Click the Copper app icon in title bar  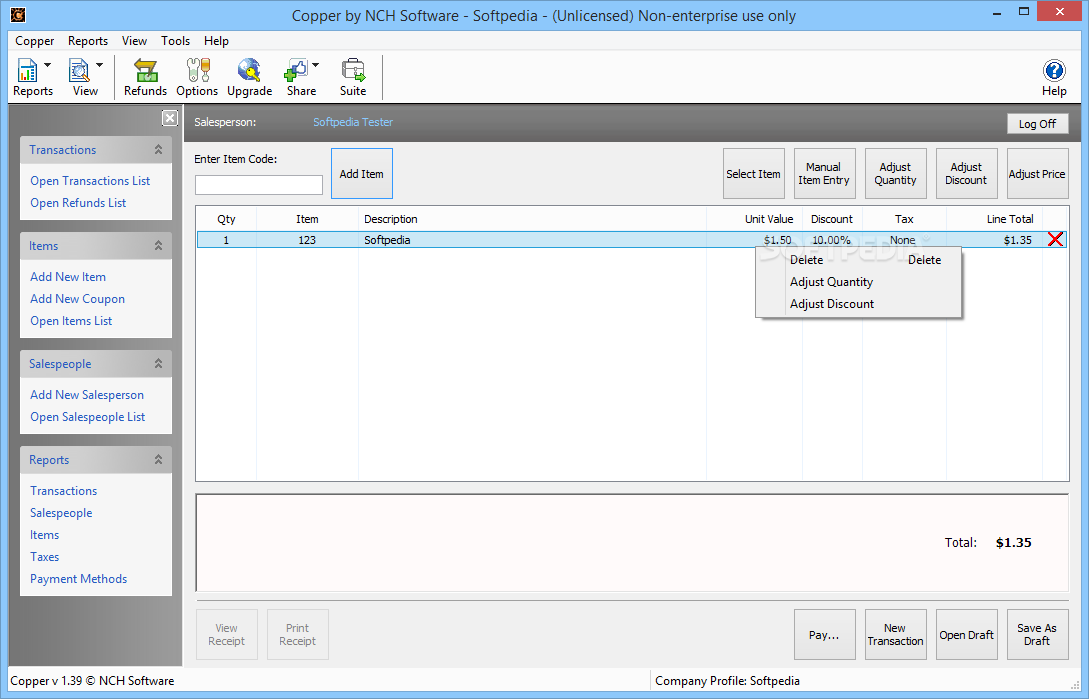[x=17, y=15]
